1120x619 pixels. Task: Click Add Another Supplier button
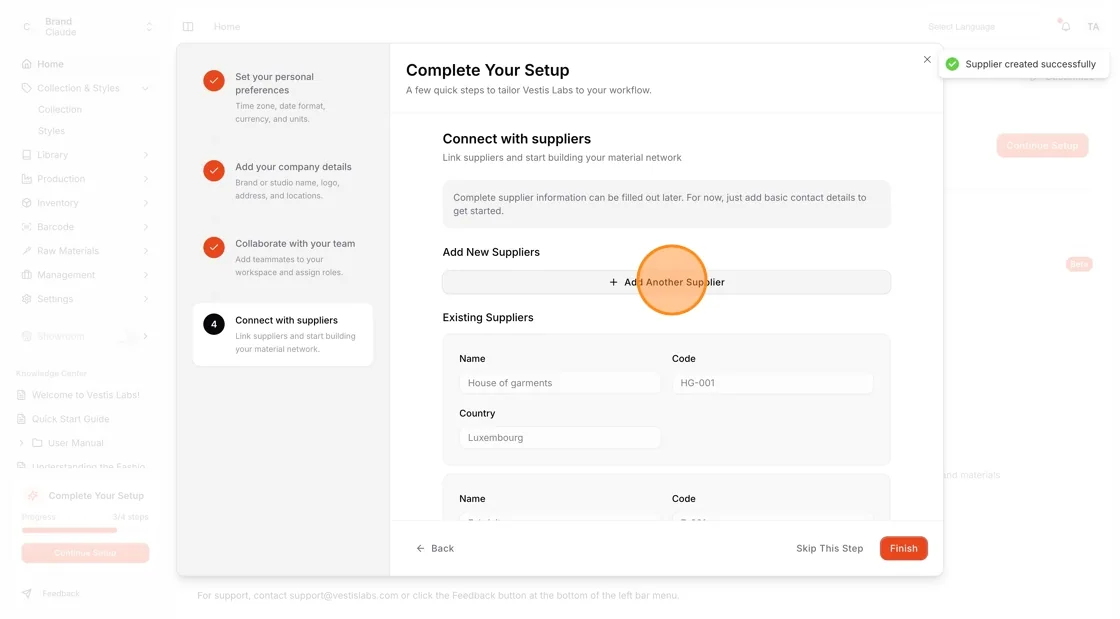click(666, 282)
